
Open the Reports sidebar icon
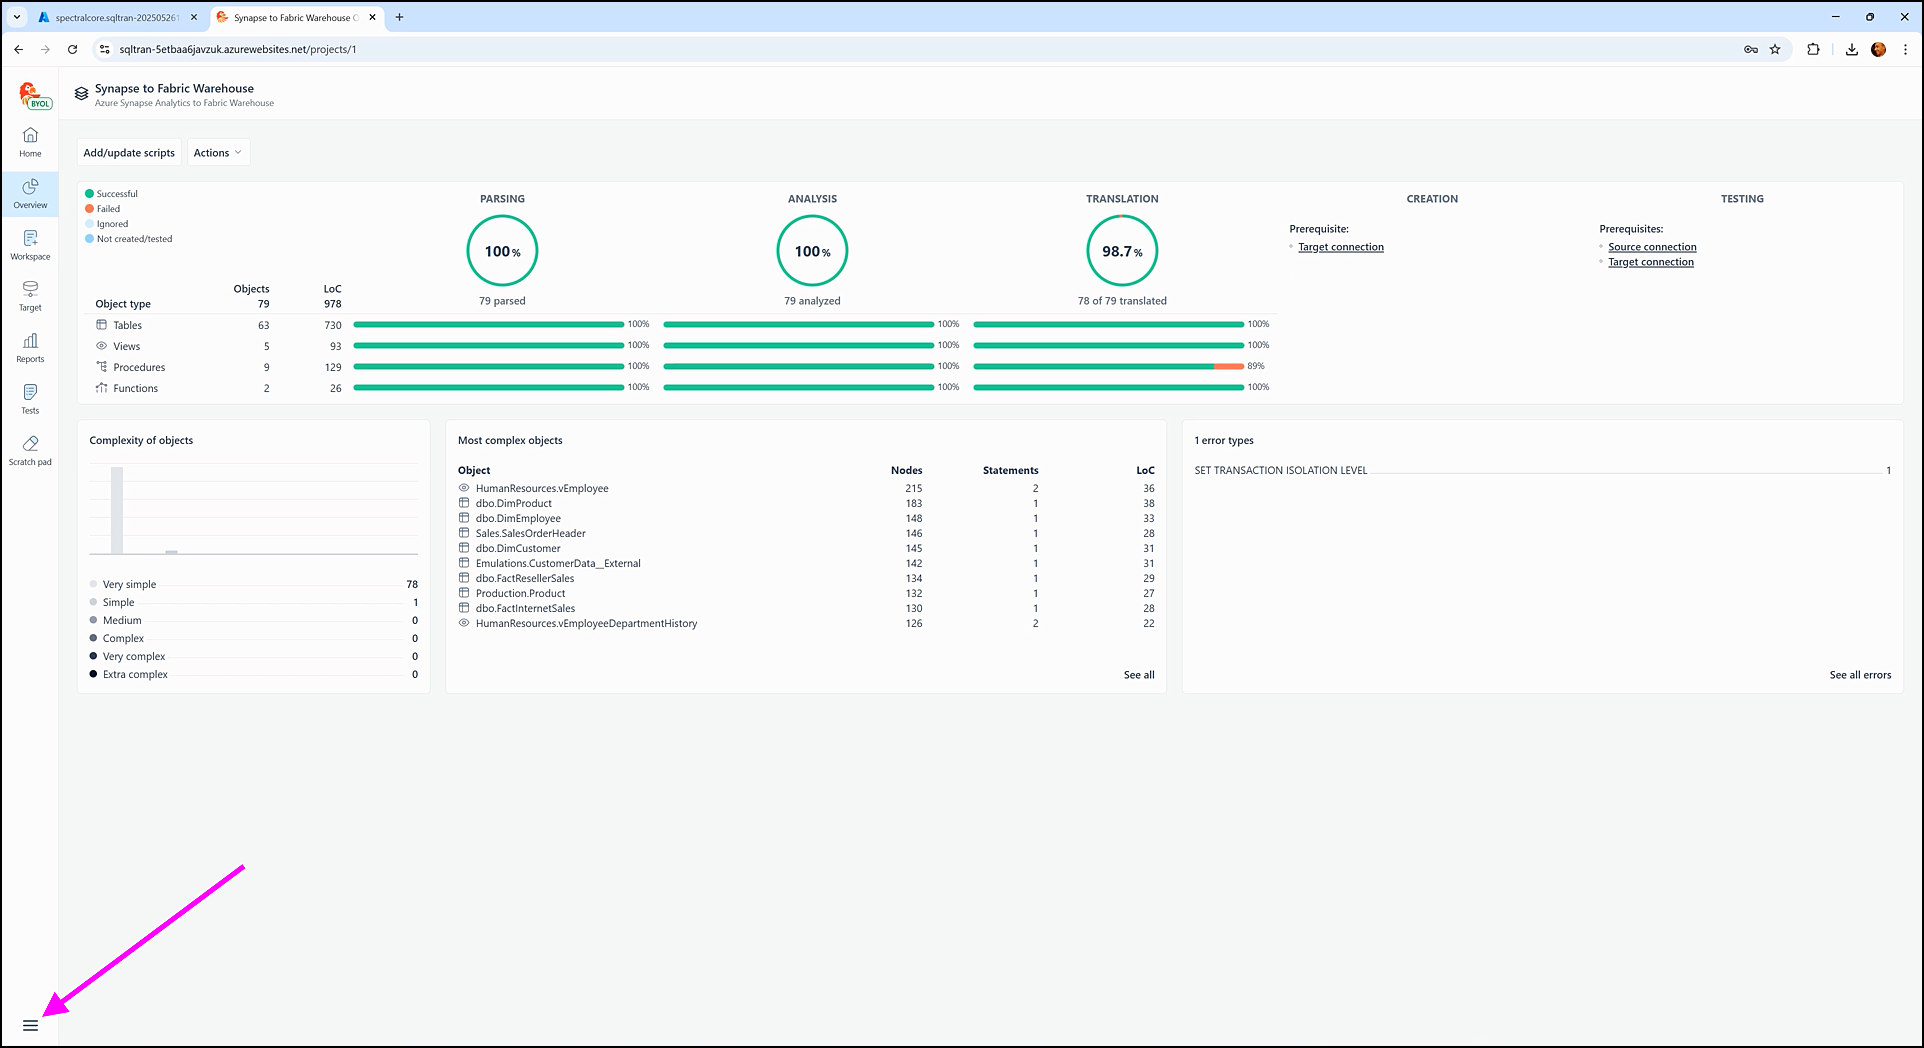(30, 342)
